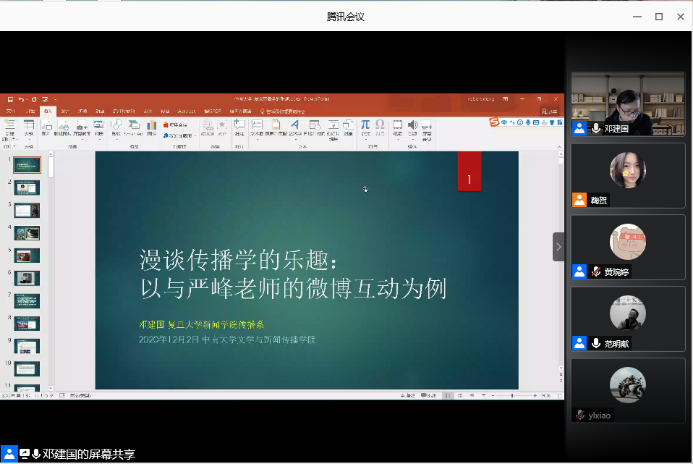Click the Audio speaker icon in ribbon
This screenshot has width=693, height=464.
pyautogui.click(x=412, y=125)
